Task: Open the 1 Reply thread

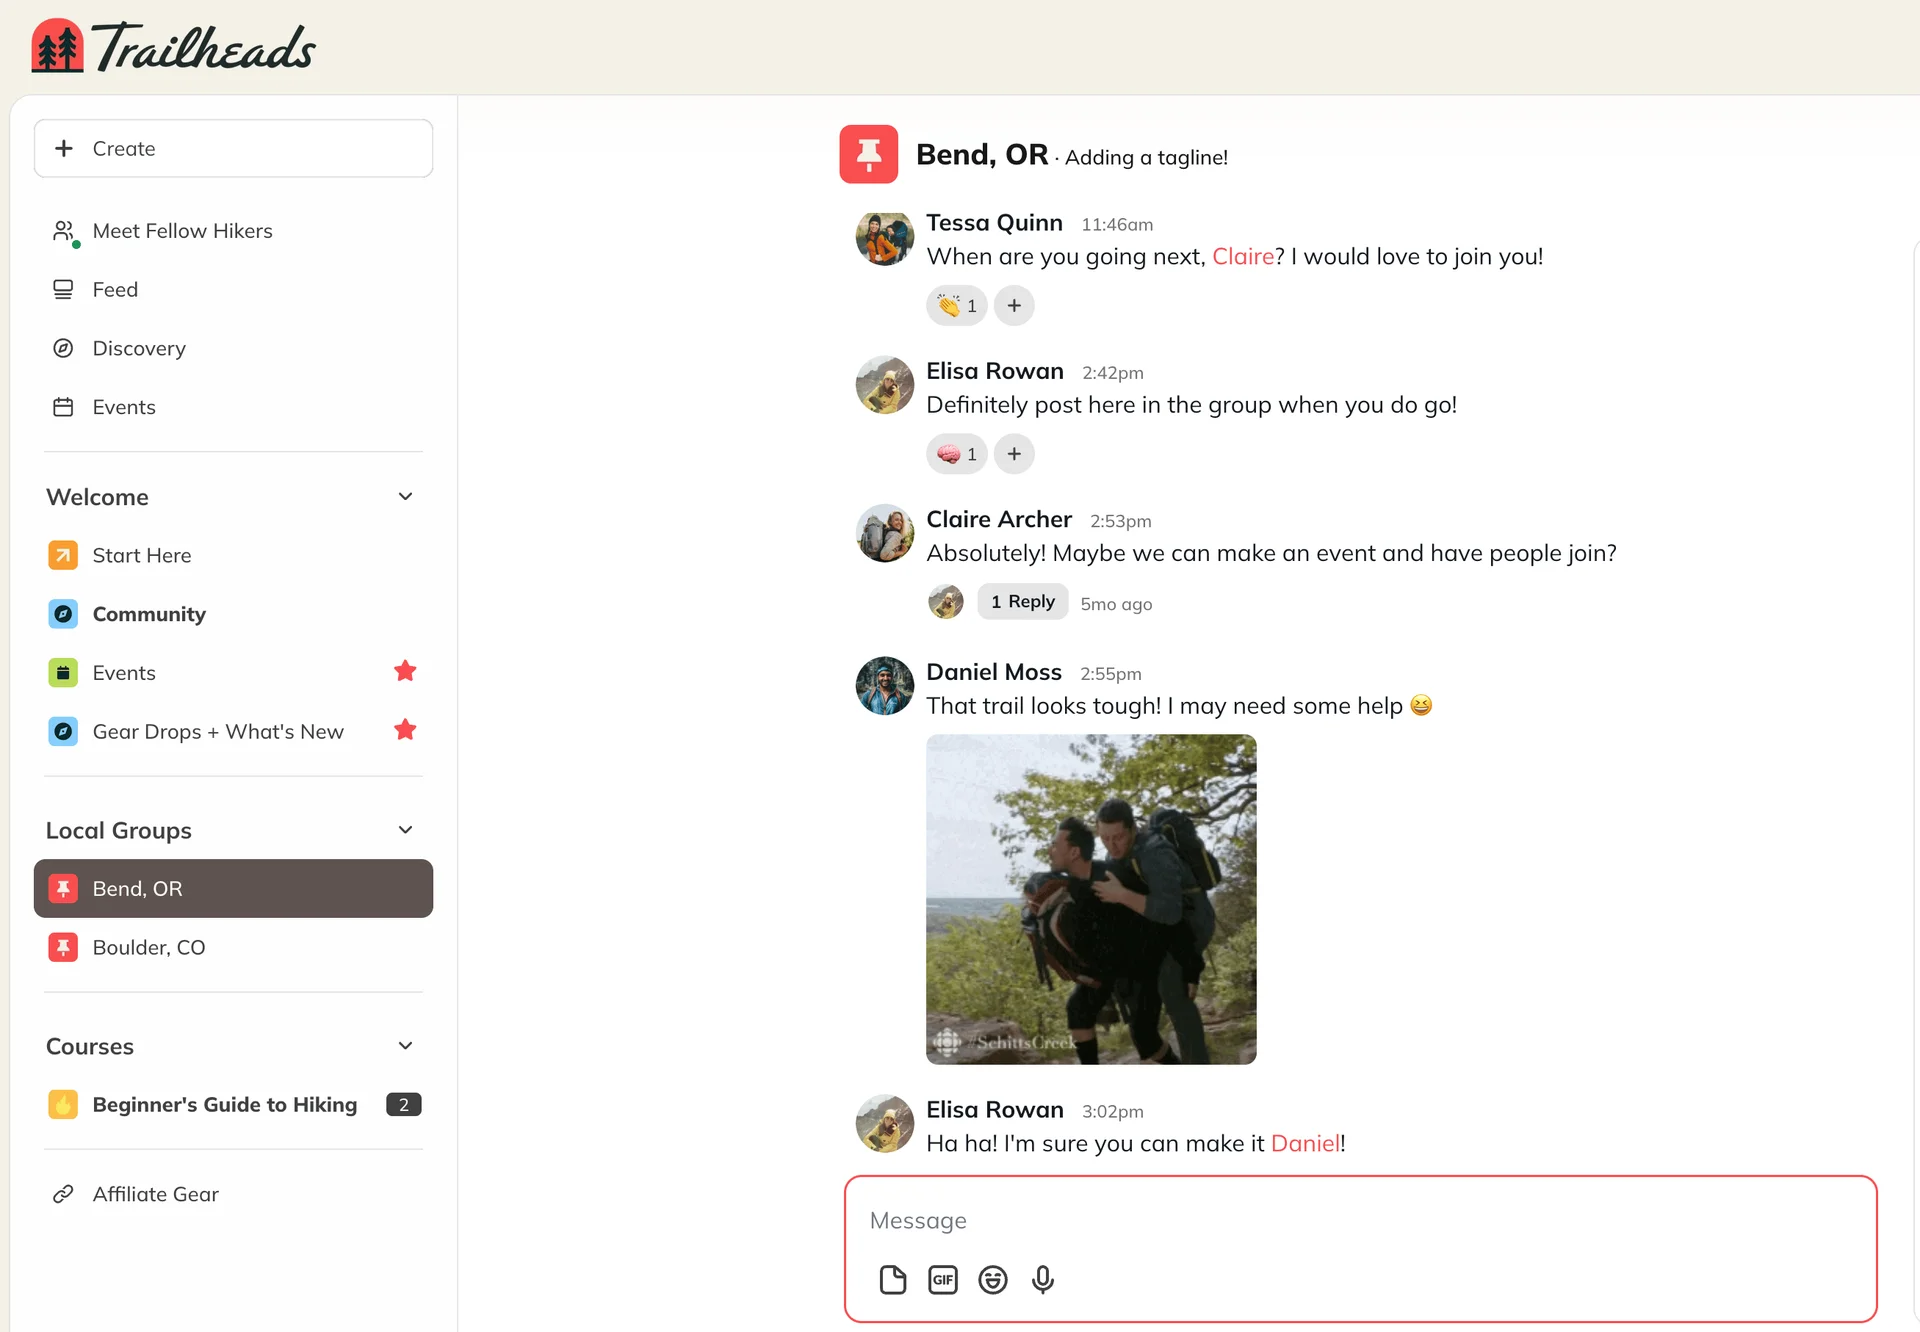Action: click(1022, 602)
